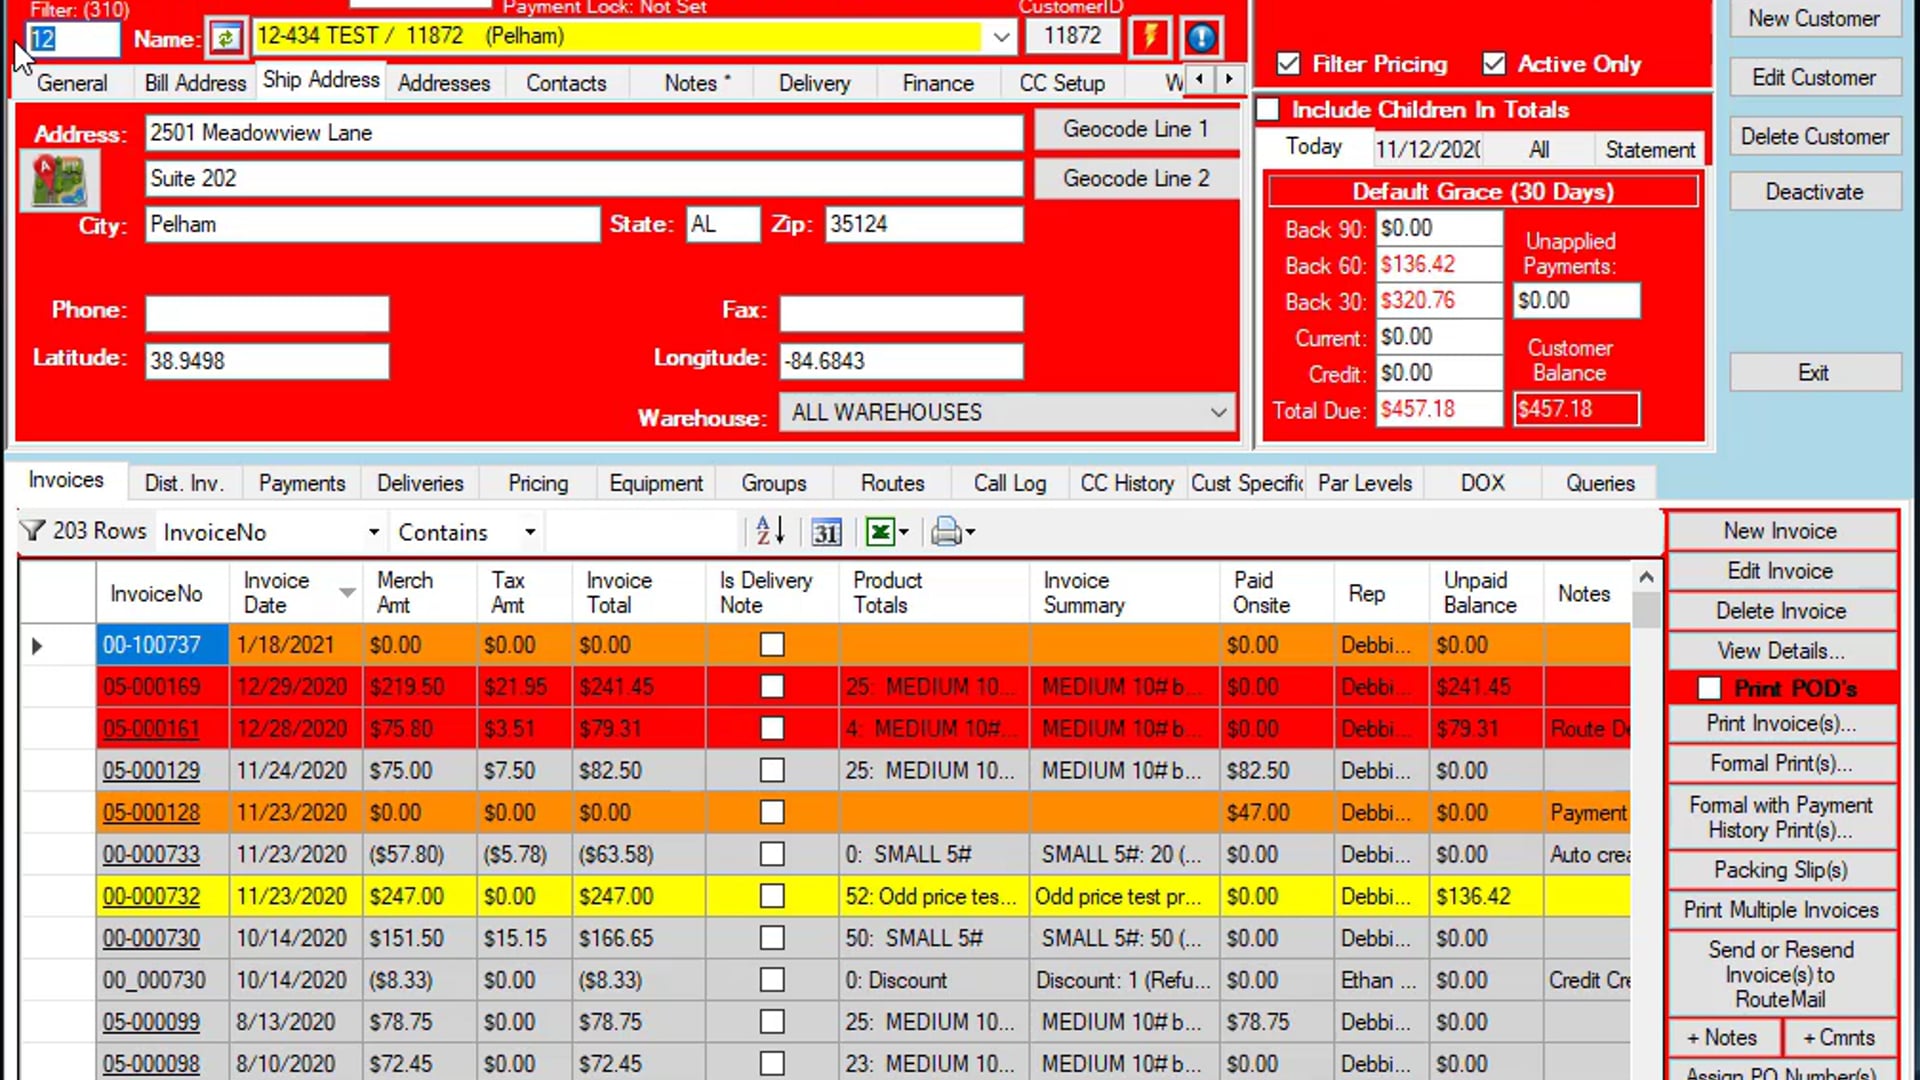Open invoice link 05-000129
1920x1080 pixels.
[151, 771]
